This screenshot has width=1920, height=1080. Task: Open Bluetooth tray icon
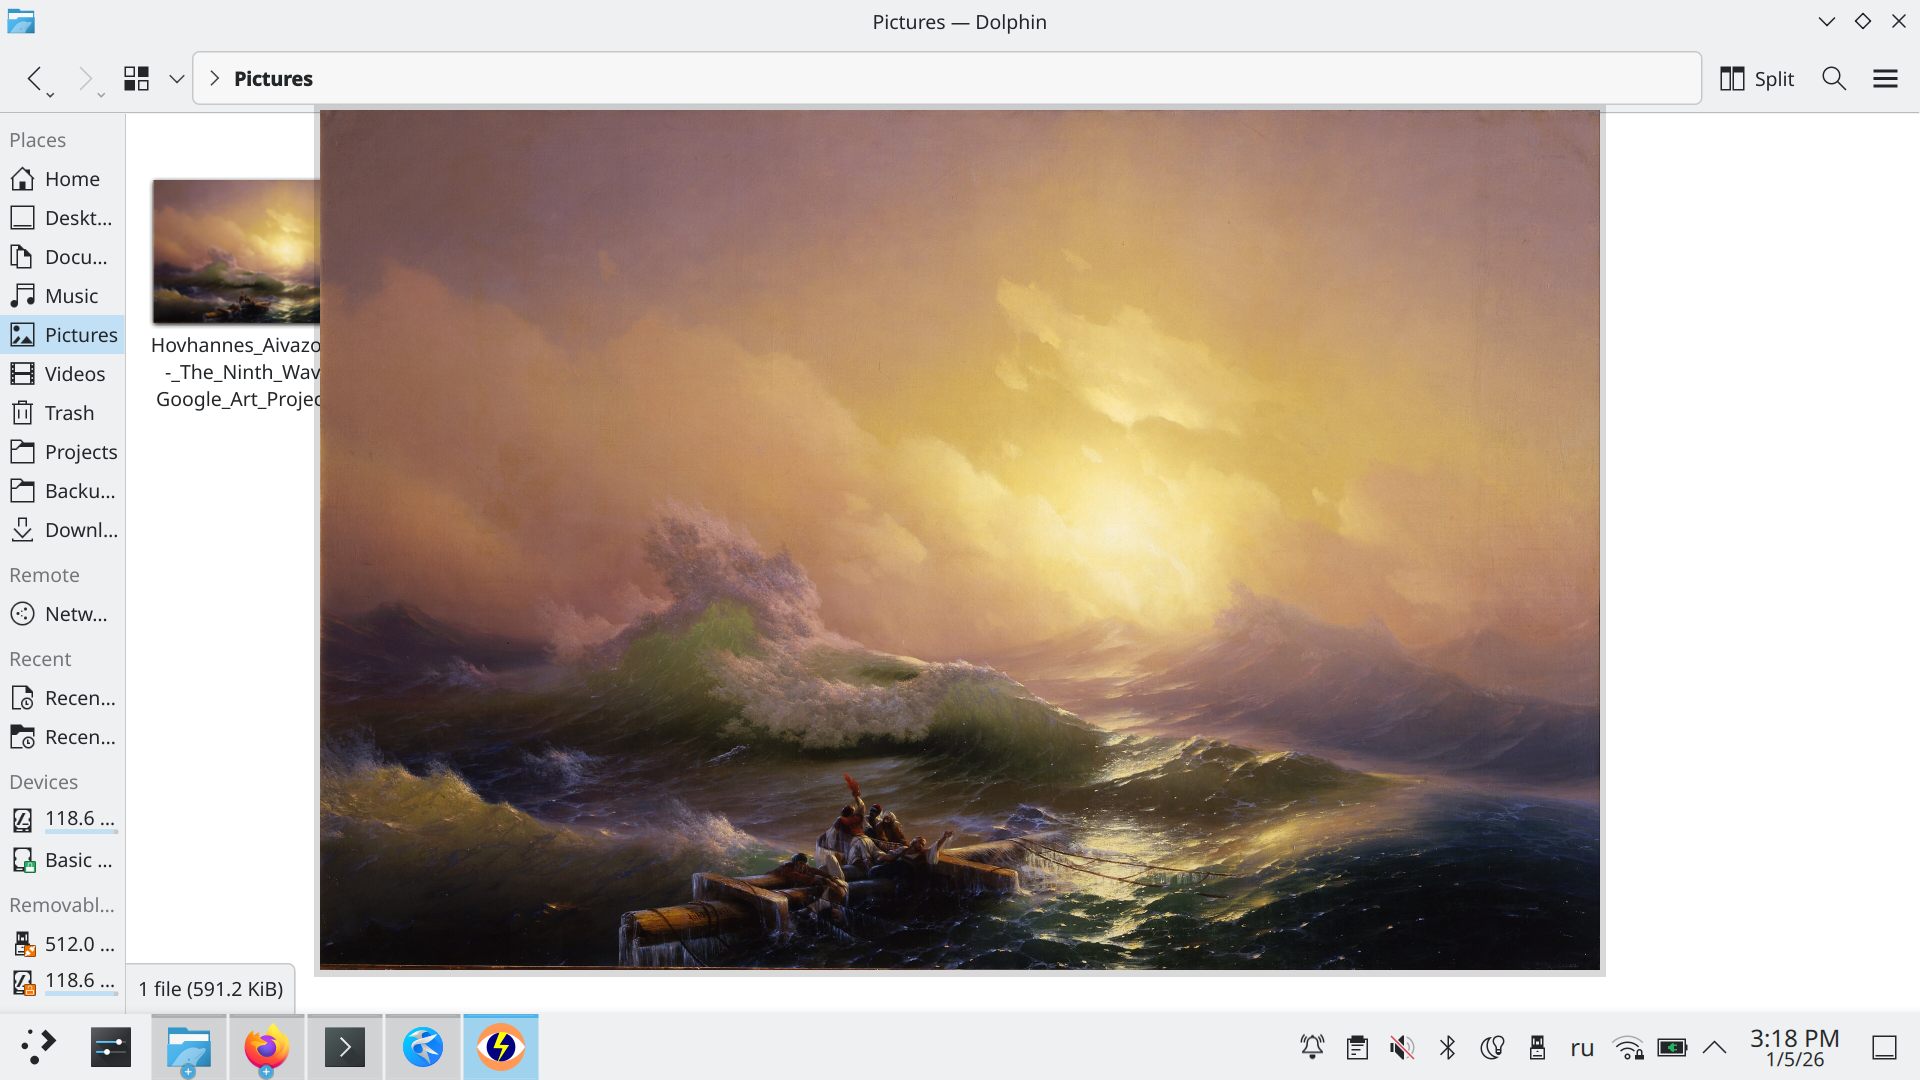[1447, 1047]
